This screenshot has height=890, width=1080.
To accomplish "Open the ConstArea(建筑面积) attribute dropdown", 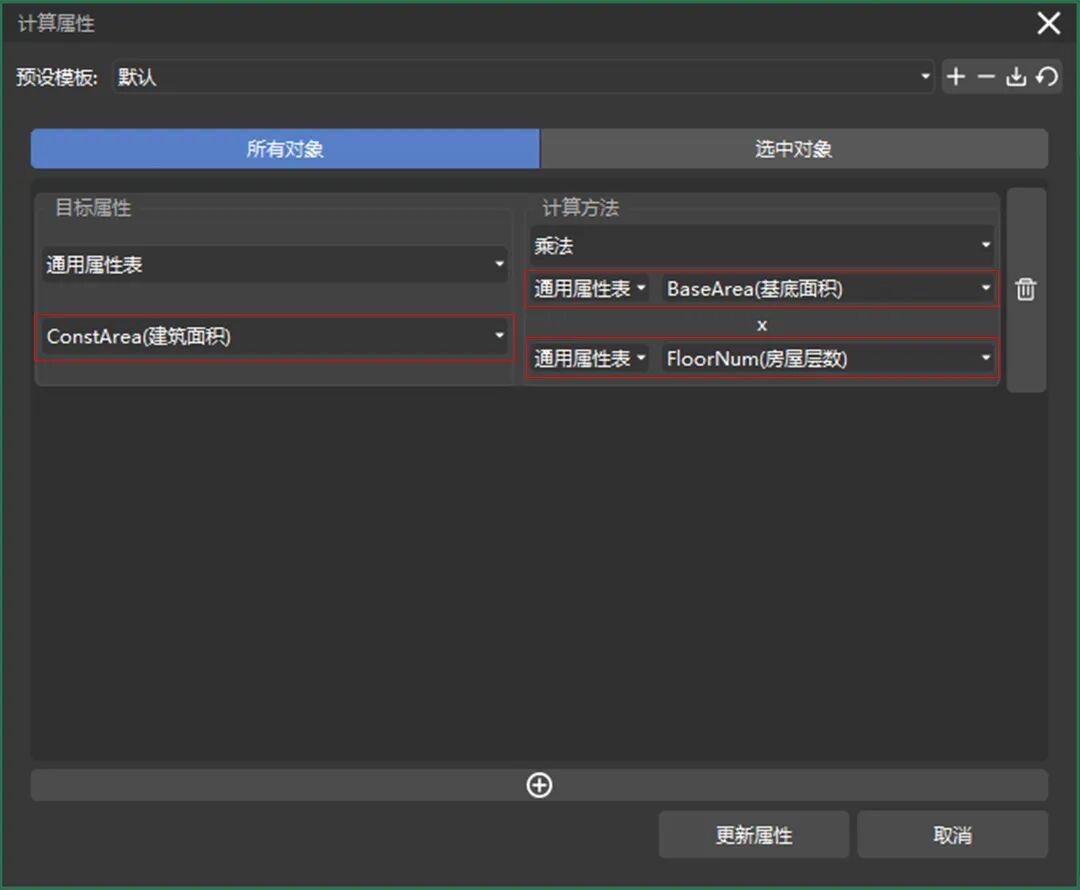I will pyautogui.click(x=275, y=337).
